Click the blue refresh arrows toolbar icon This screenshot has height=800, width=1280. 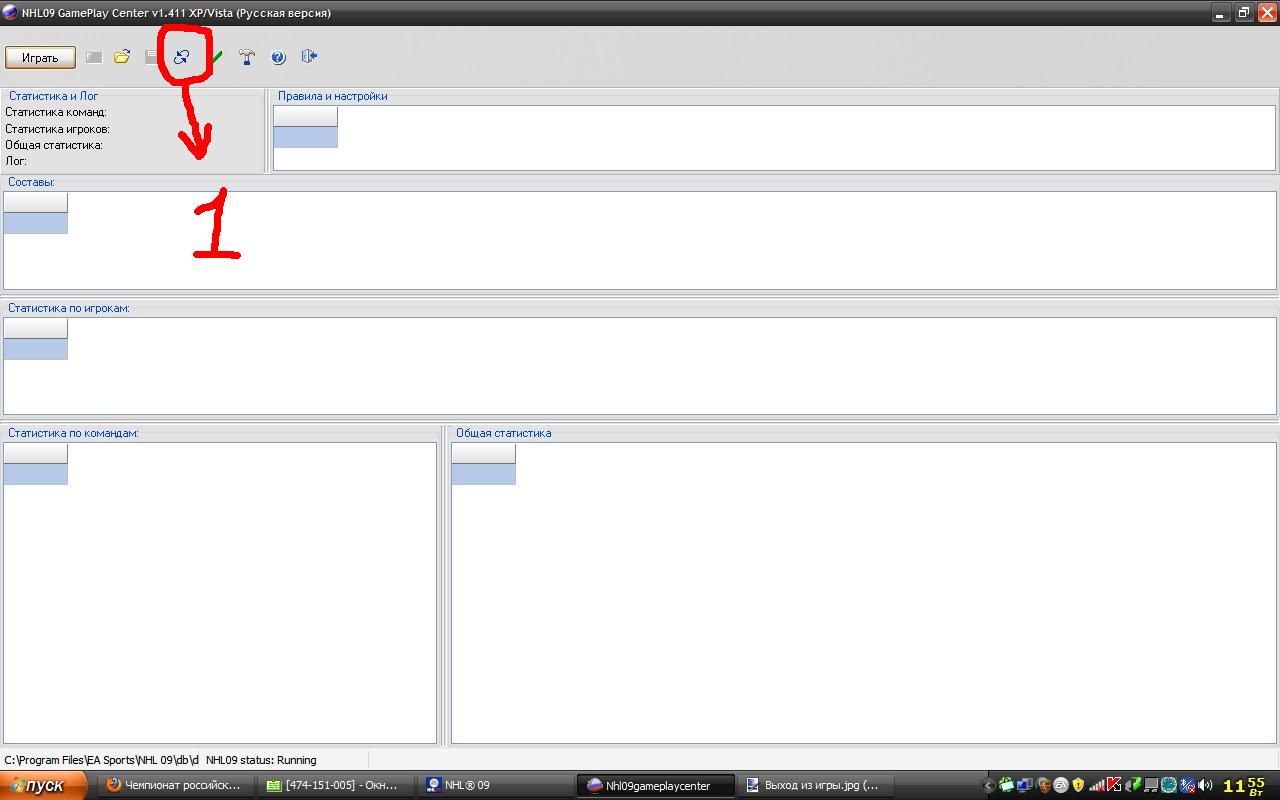181,57
